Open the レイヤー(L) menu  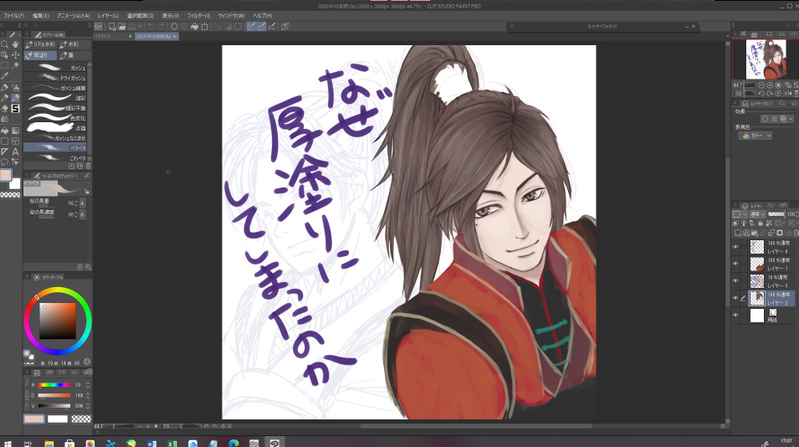pos(108,16)
